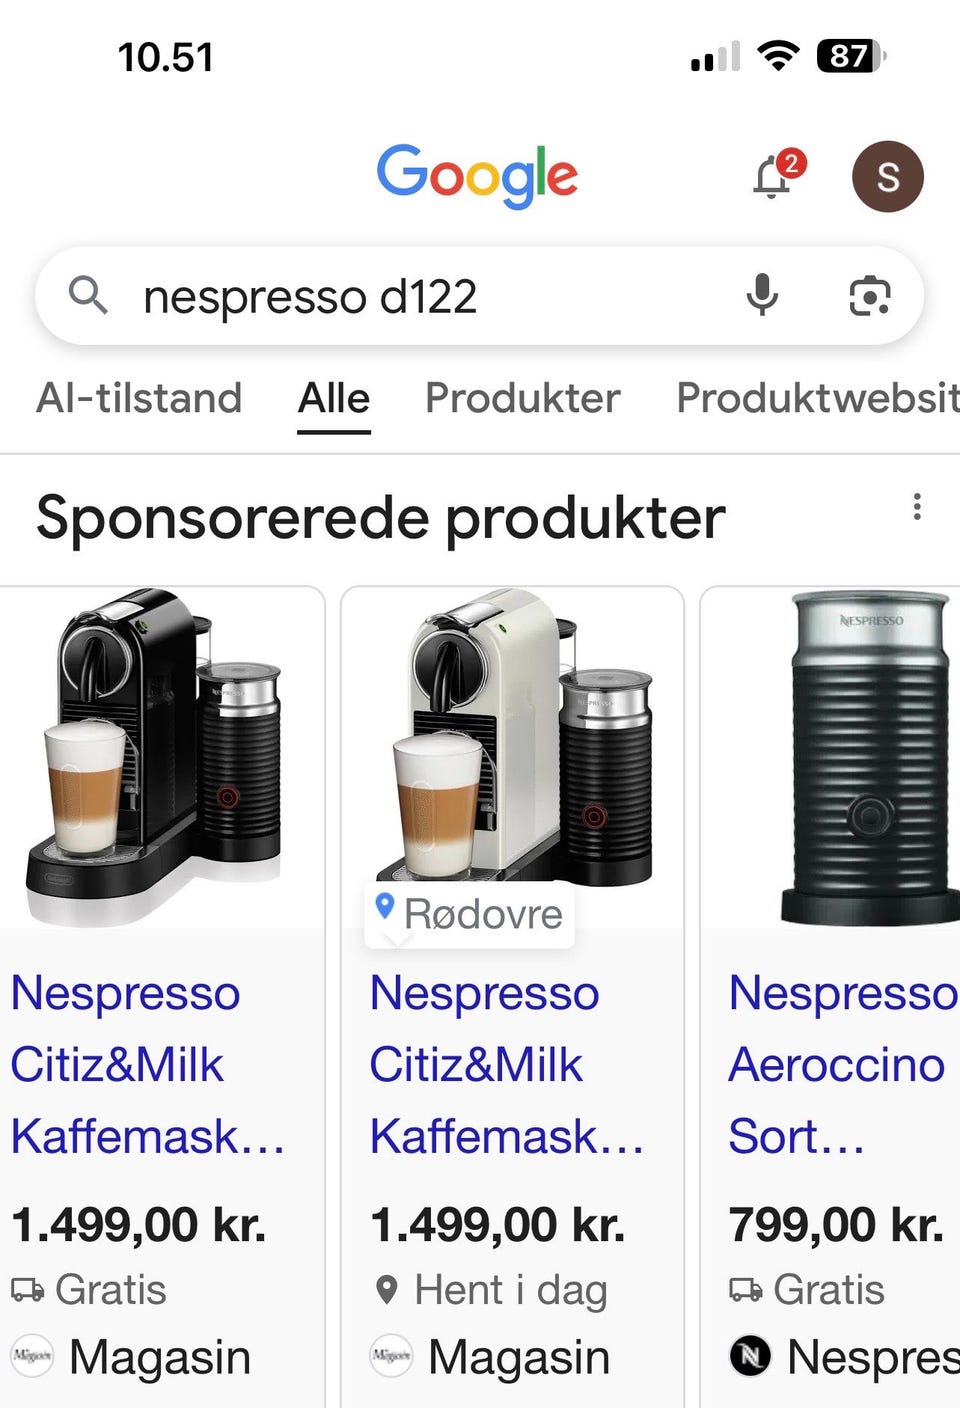Tap the Rødovre location pin badge
This screenshot has height=1408, width=960.
(469, 914)
